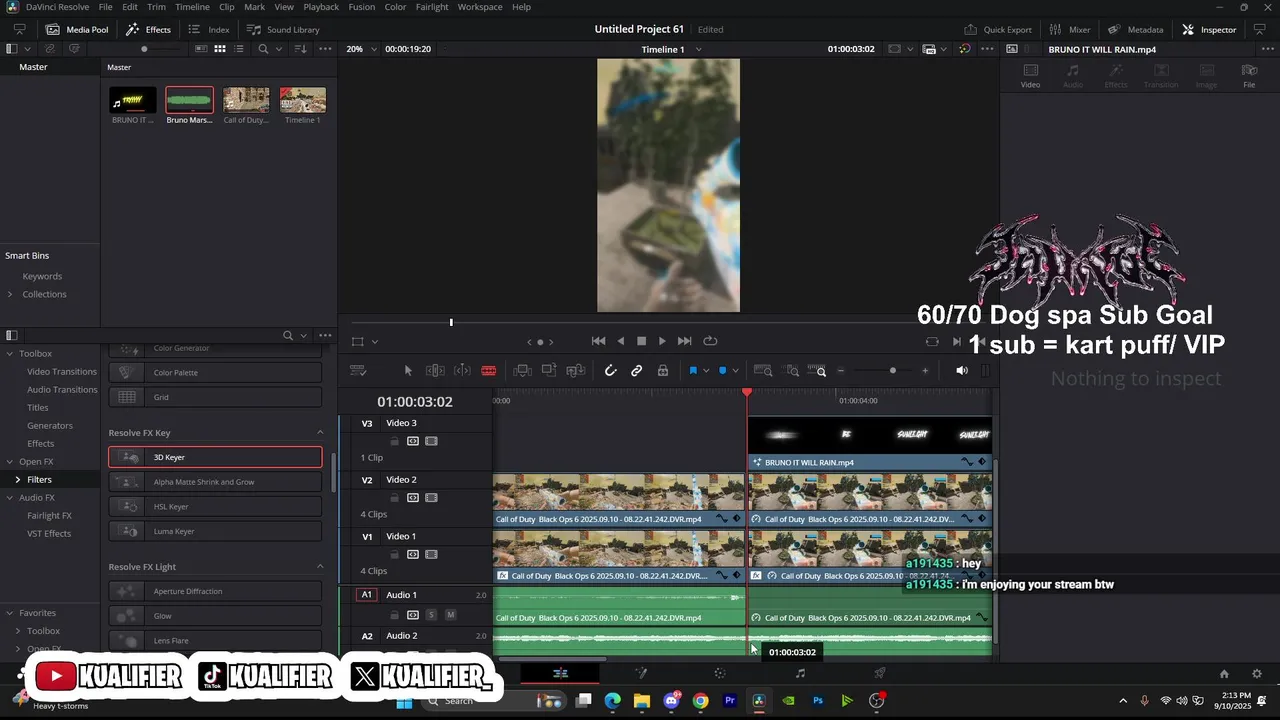Click the A1 destination control
The width and height of the screenshot is (1280, 720).
coord(366,595)
